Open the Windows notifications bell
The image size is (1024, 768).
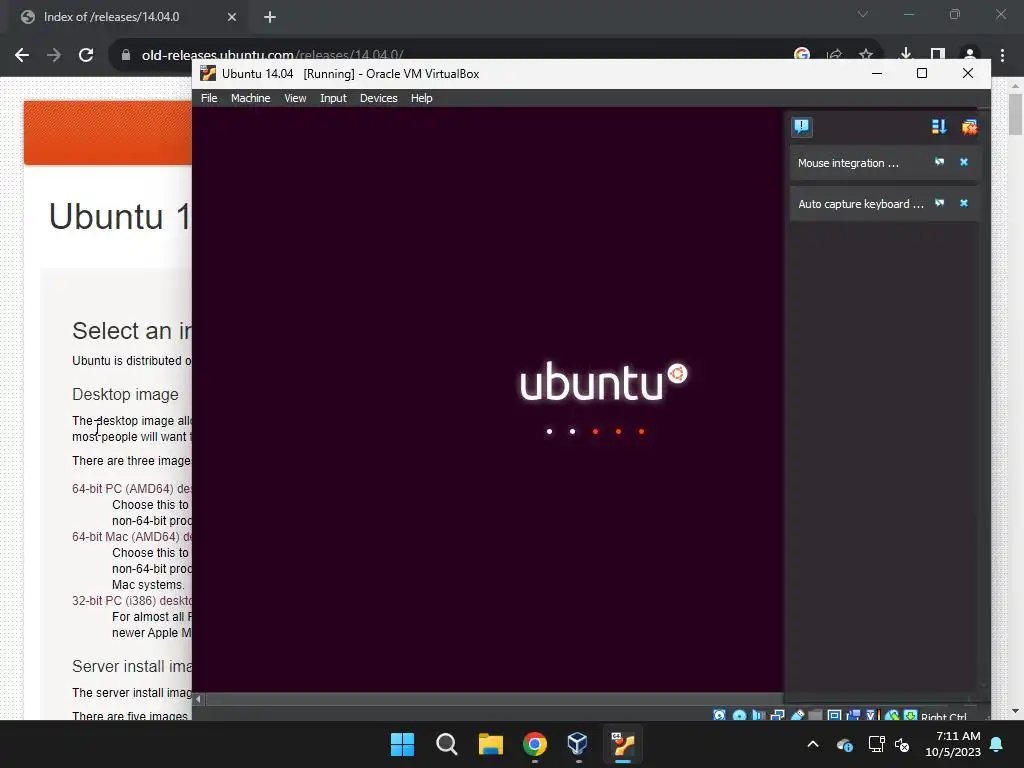coord(997,744)
